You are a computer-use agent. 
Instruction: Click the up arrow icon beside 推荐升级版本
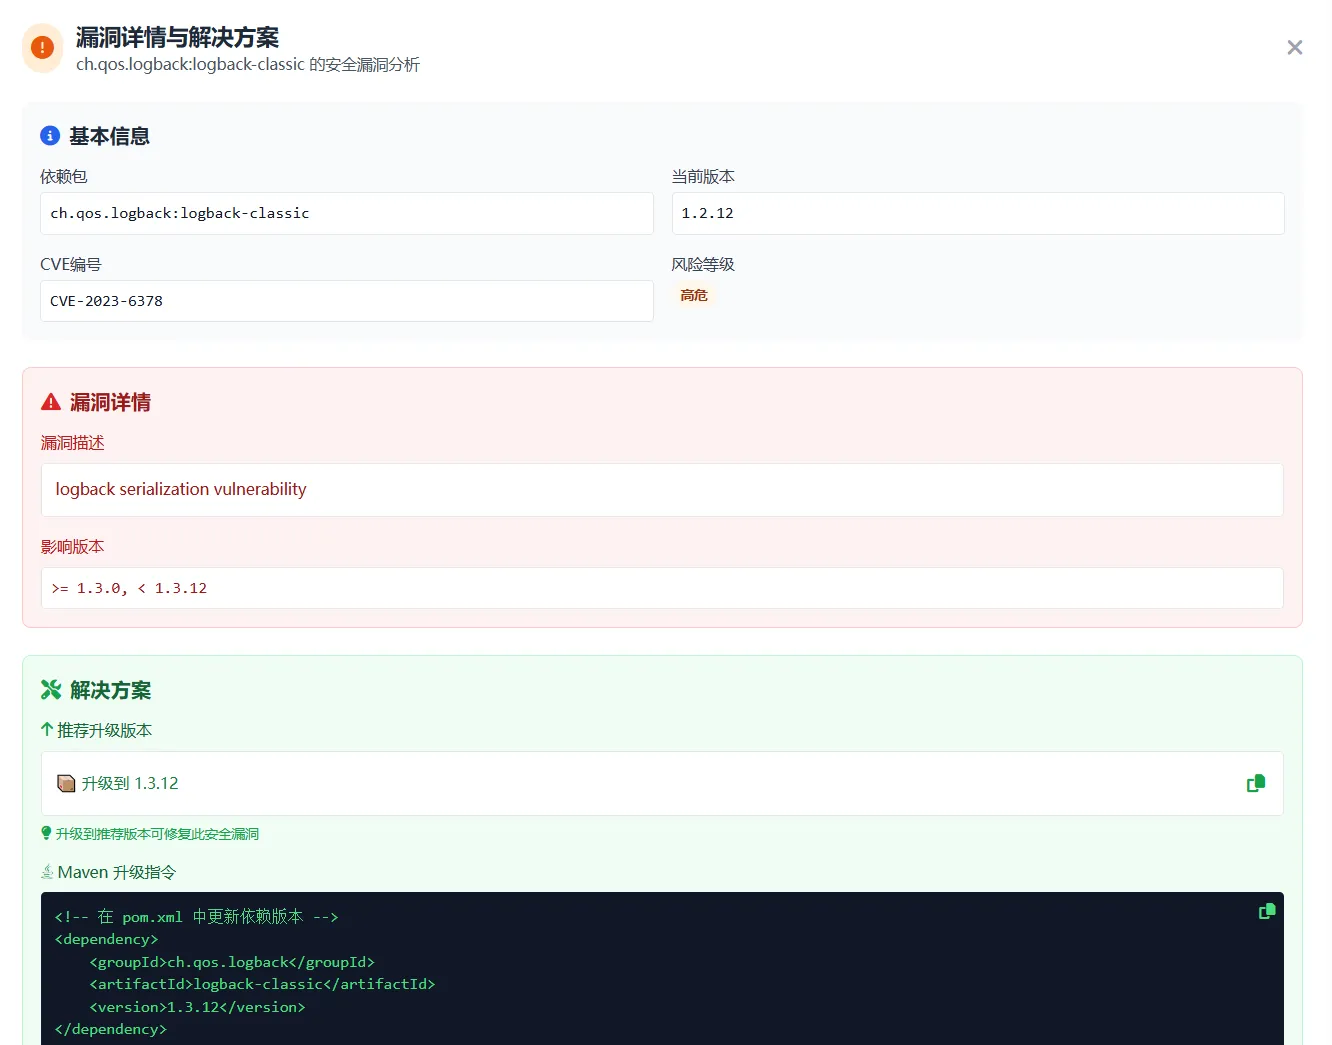click(47, 730)
